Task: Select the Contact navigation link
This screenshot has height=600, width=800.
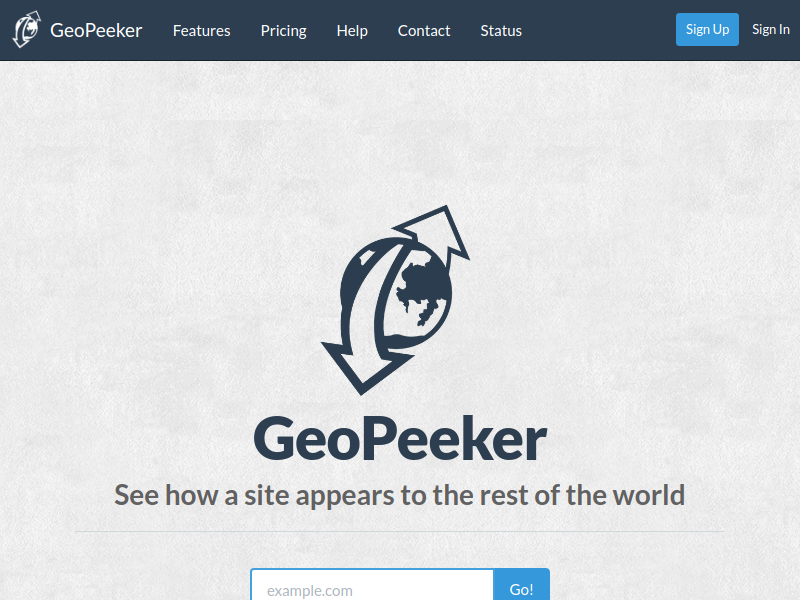Action: coord(424,31)
